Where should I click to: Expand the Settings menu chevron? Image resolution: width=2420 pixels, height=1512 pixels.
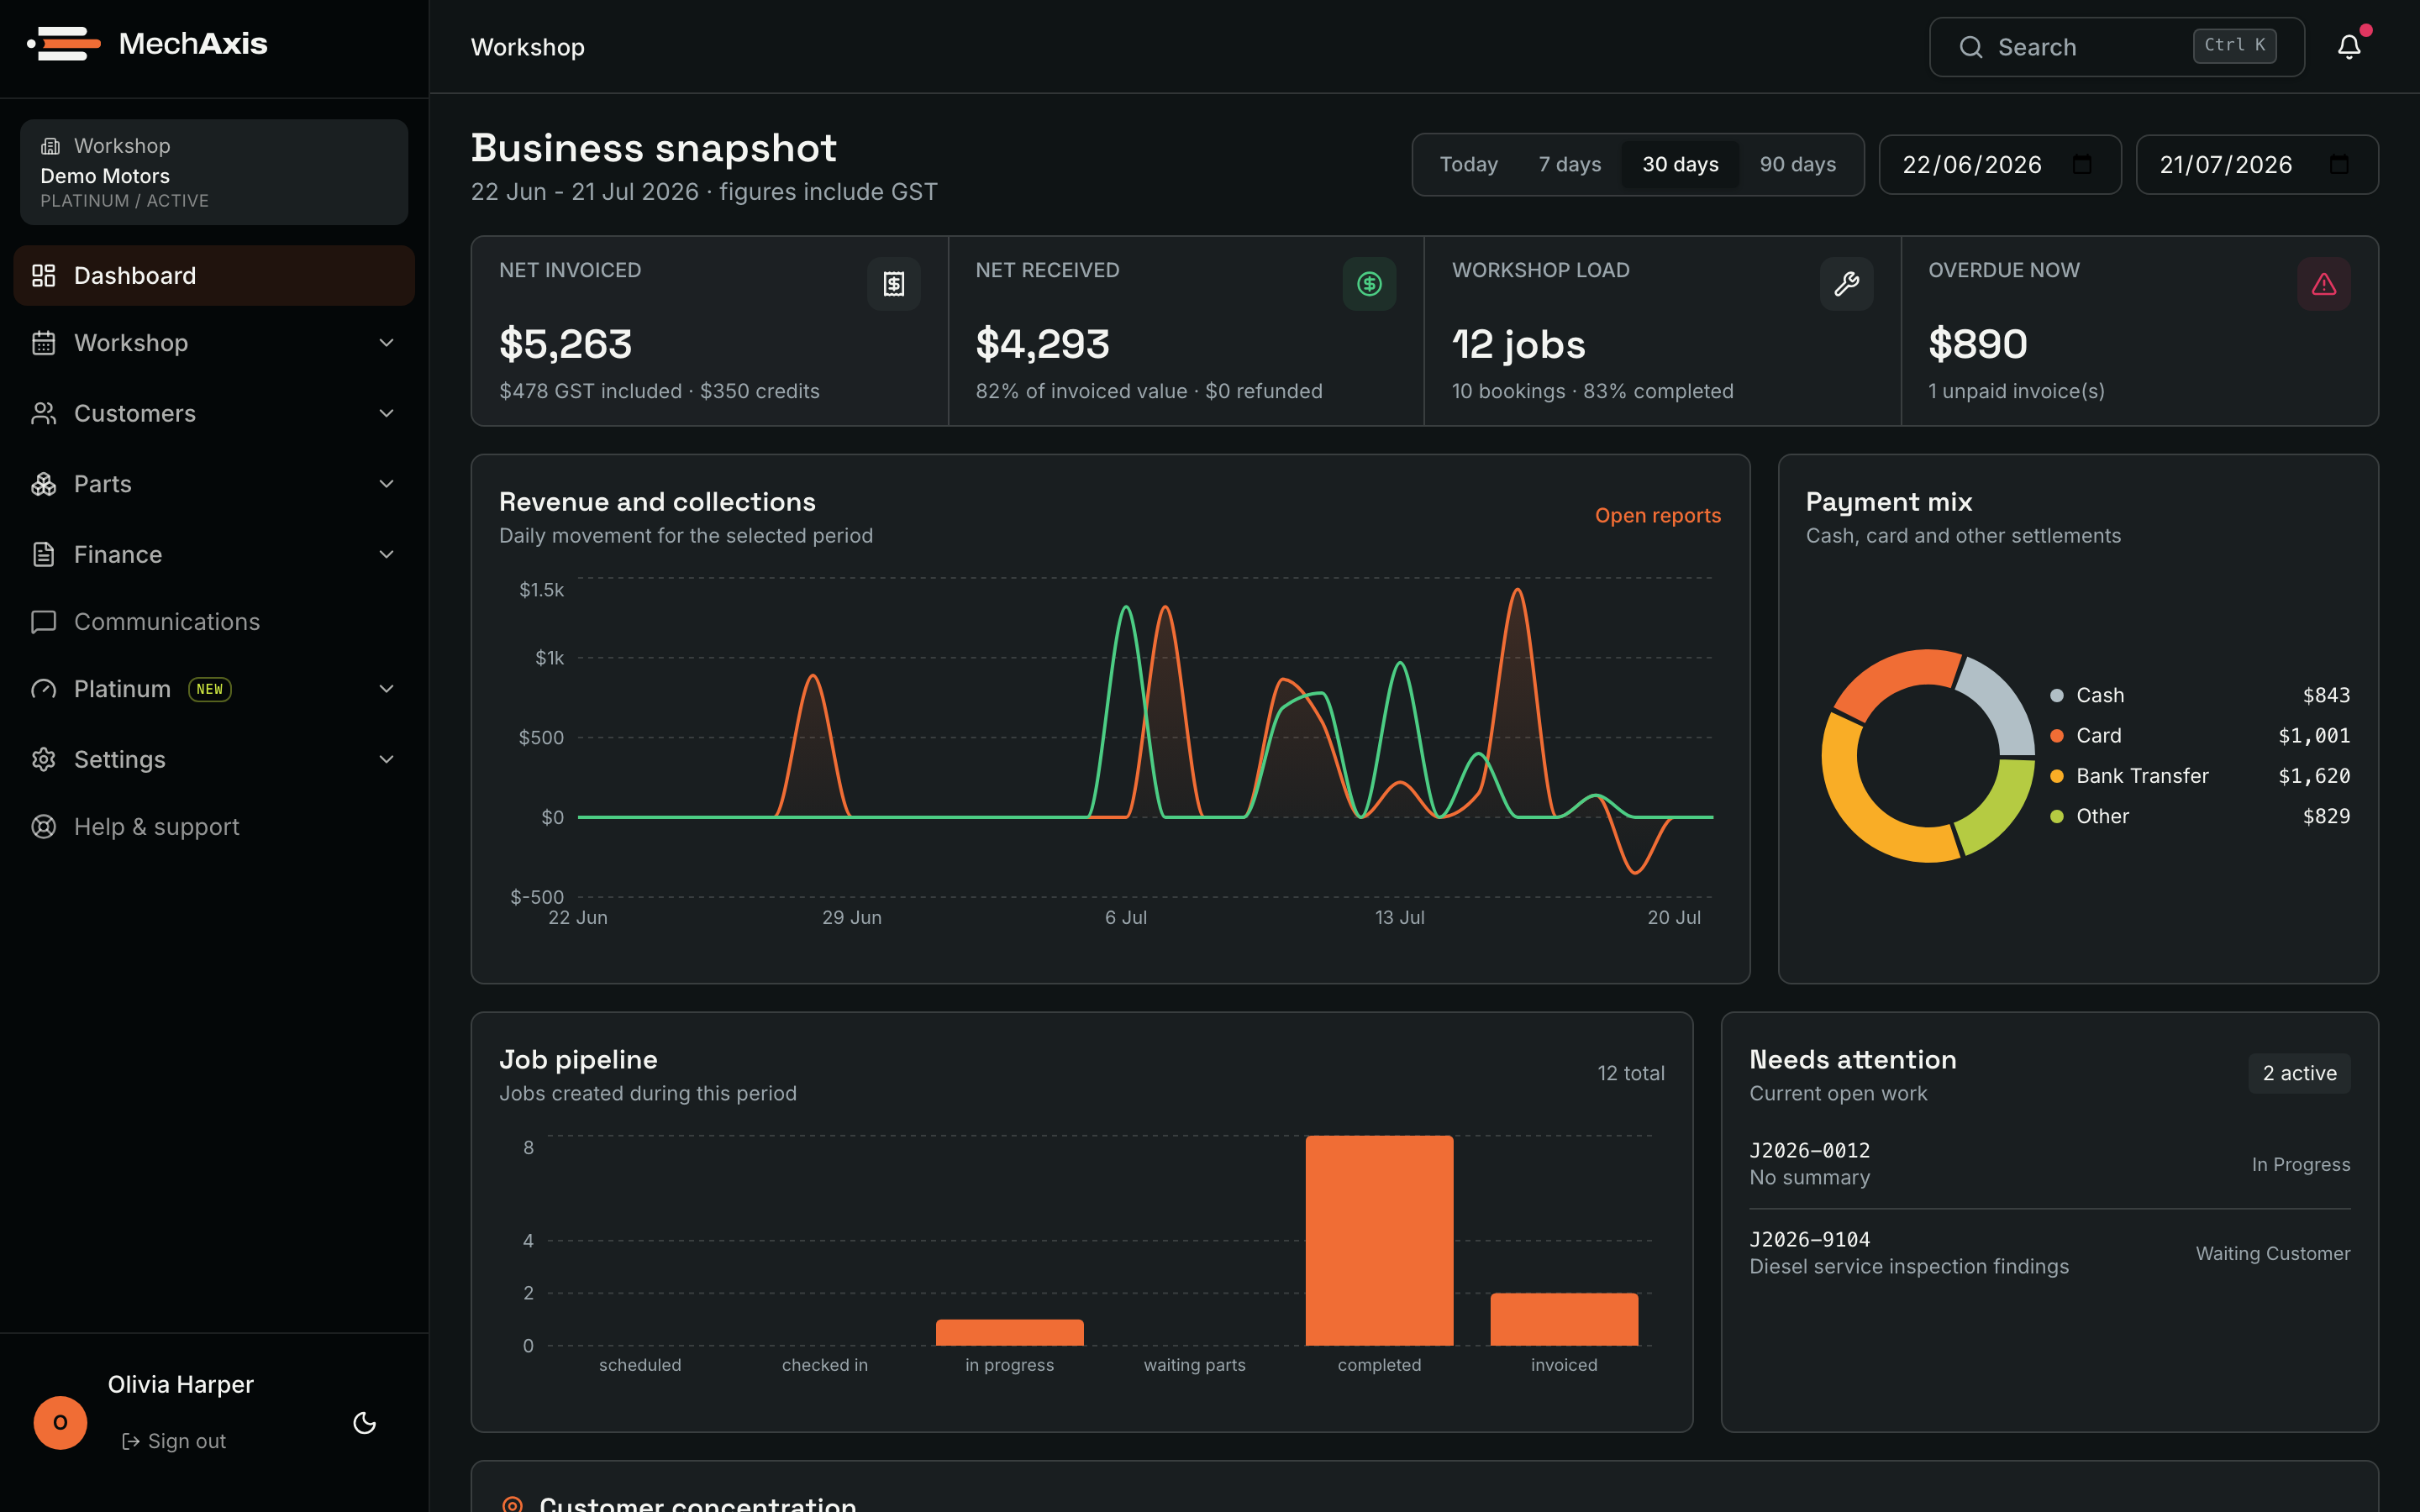(387, 759)
